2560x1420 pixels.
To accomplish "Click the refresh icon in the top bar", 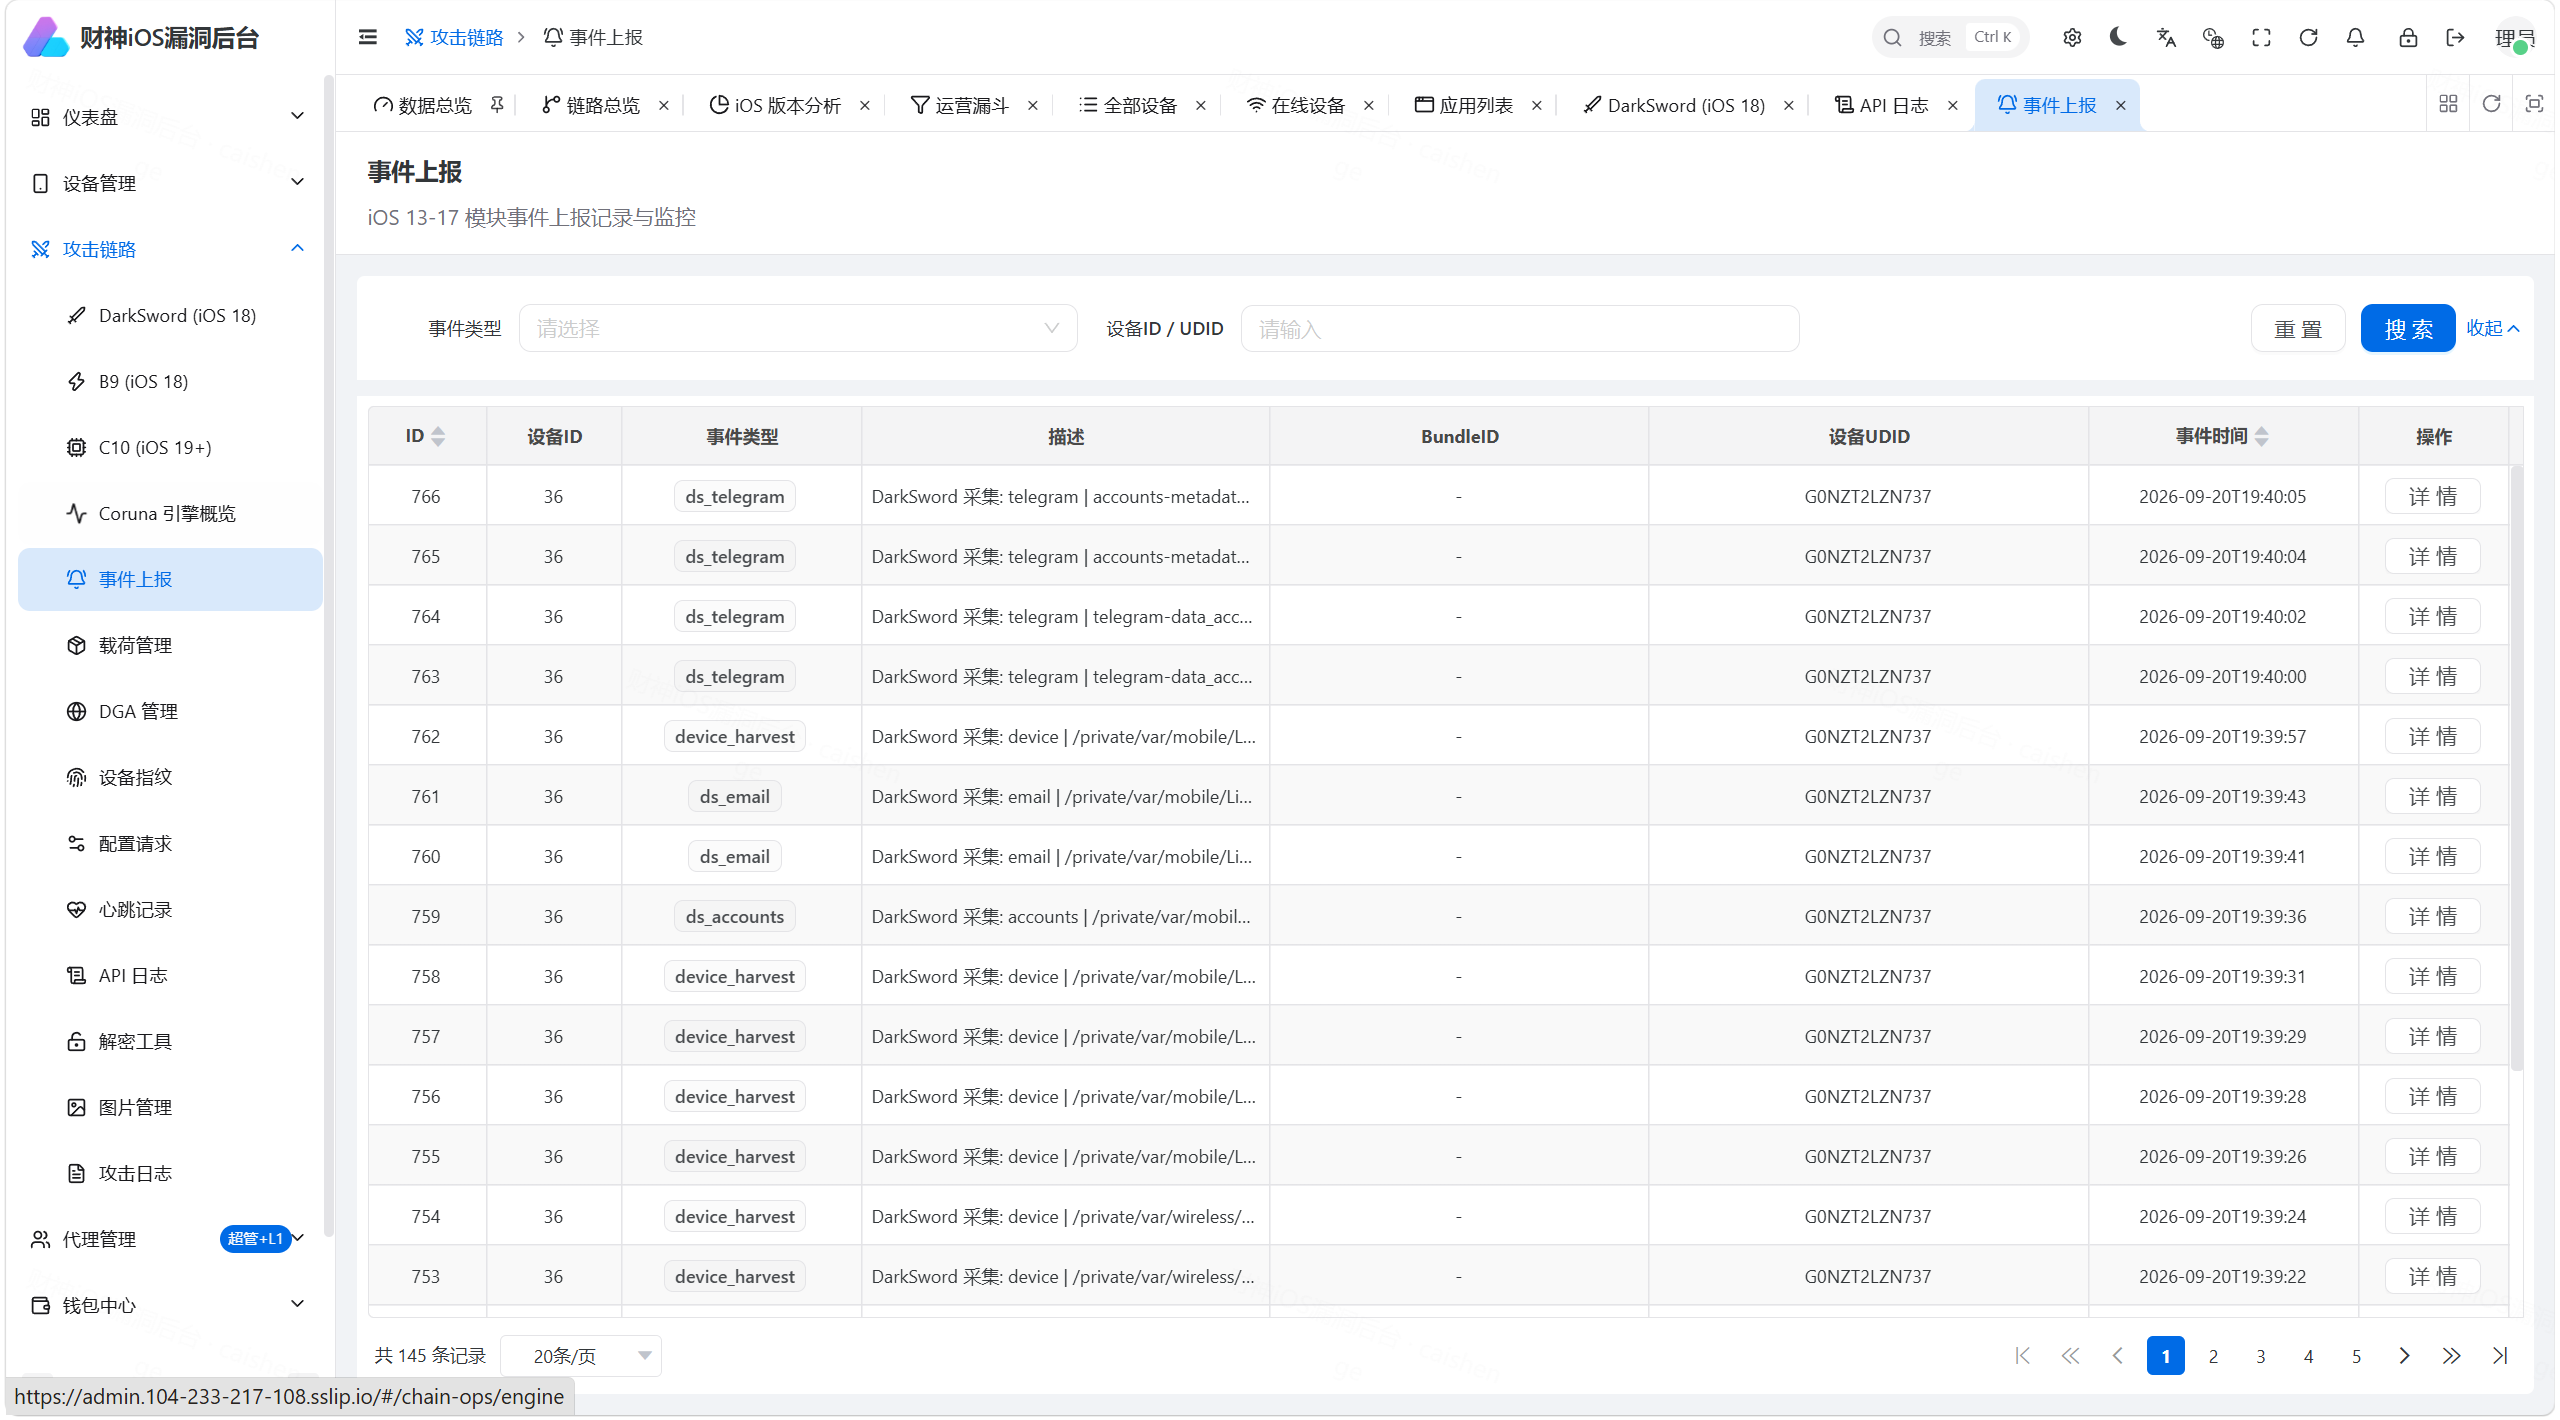I will (x=2308, y=37).
